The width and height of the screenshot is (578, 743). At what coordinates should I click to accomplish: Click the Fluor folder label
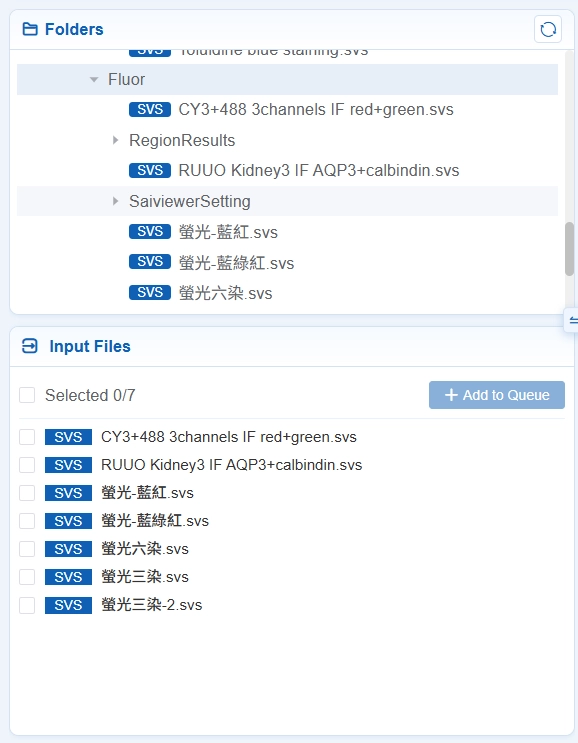tap(126, 80)
